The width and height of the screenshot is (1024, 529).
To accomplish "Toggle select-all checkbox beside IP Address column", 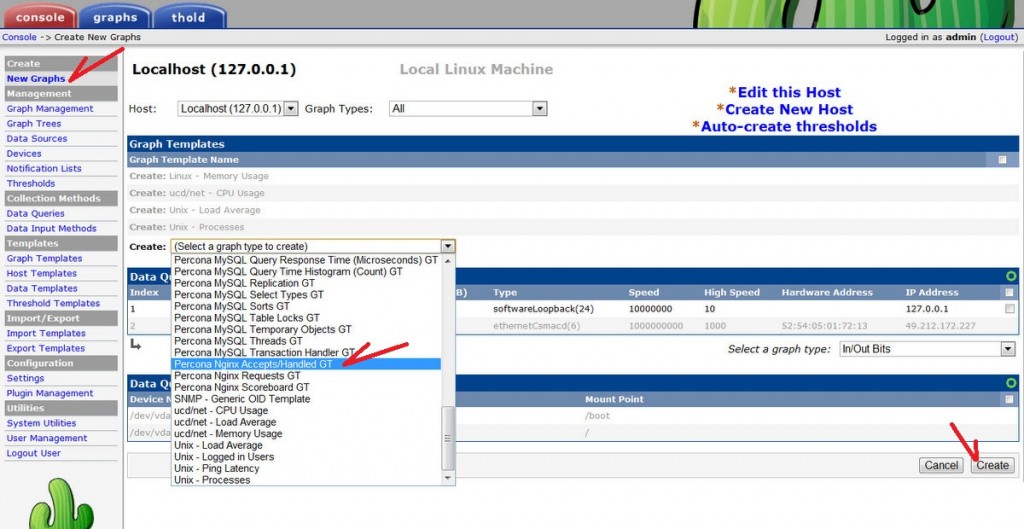I will tap(1009, 293).
